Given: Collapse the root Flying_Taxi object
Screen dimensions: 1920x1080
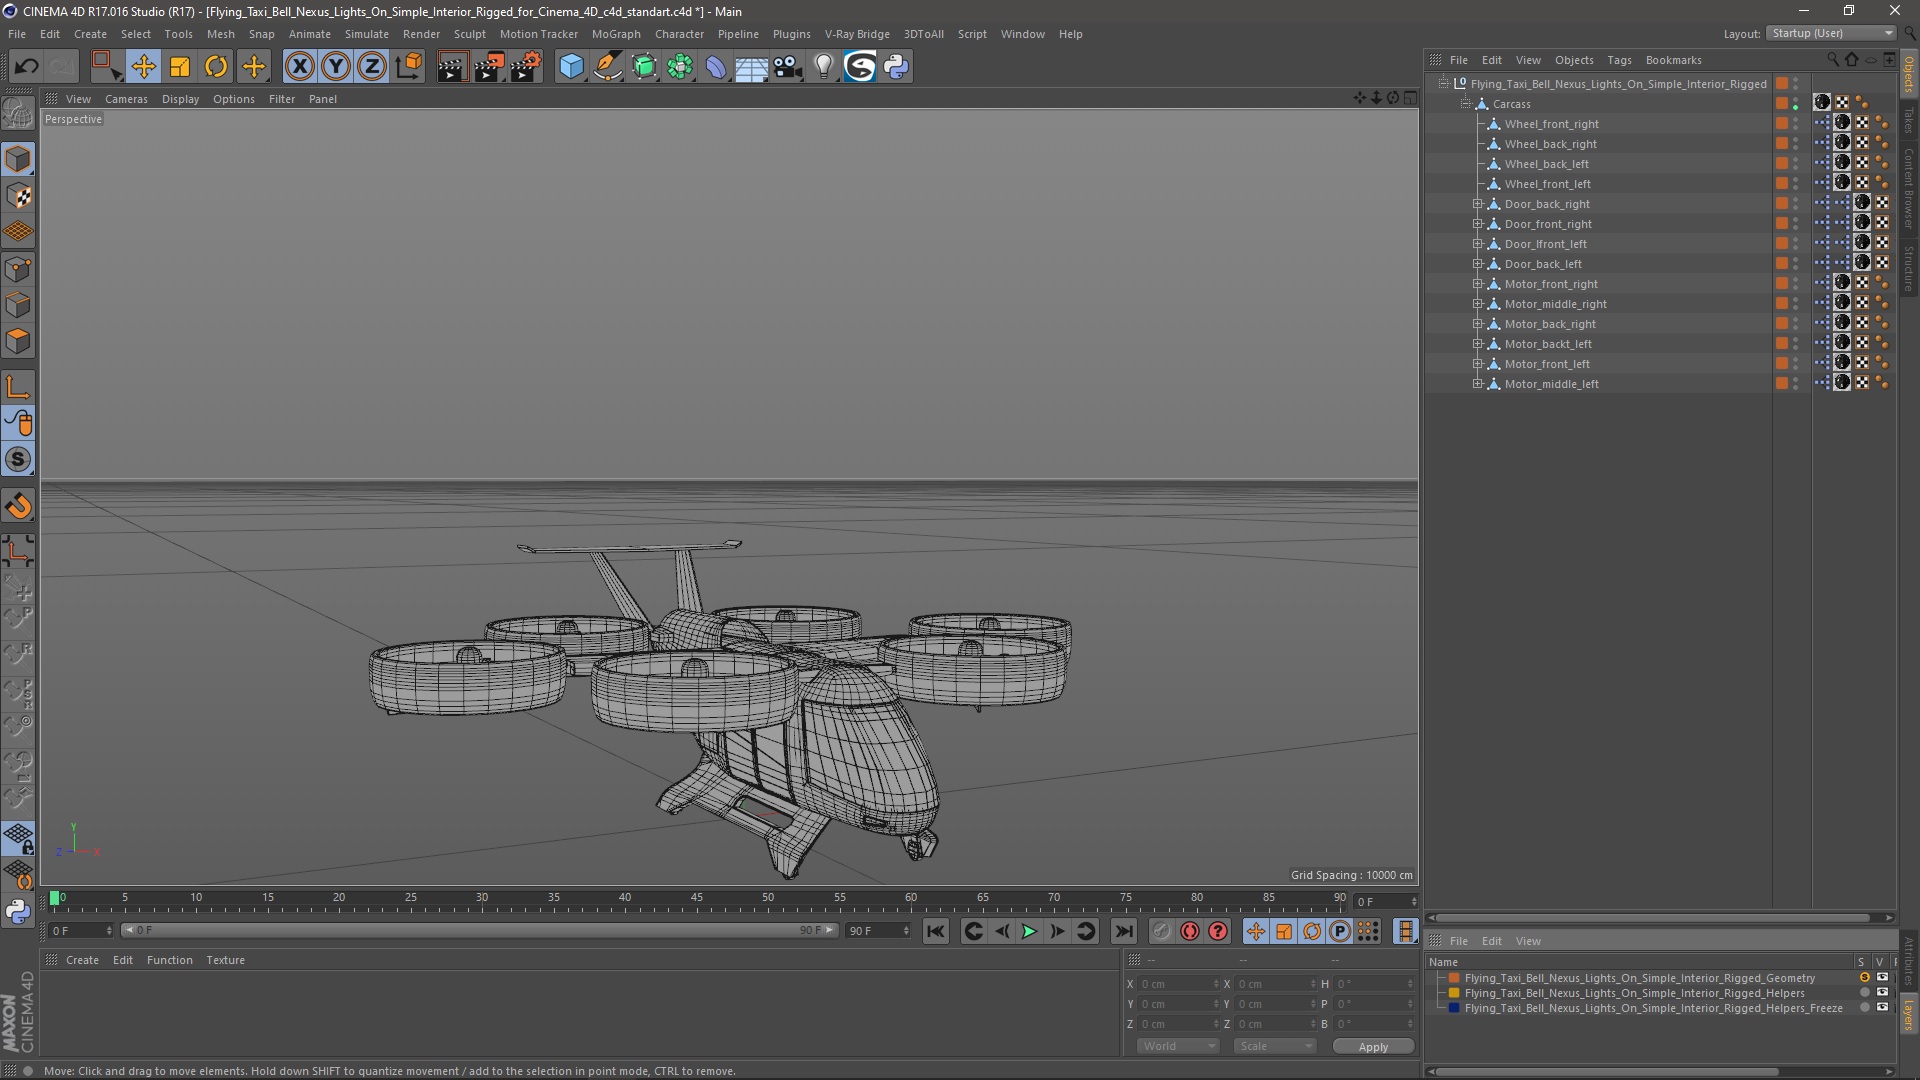Looking at the screenshot, I should (1443, 84).
